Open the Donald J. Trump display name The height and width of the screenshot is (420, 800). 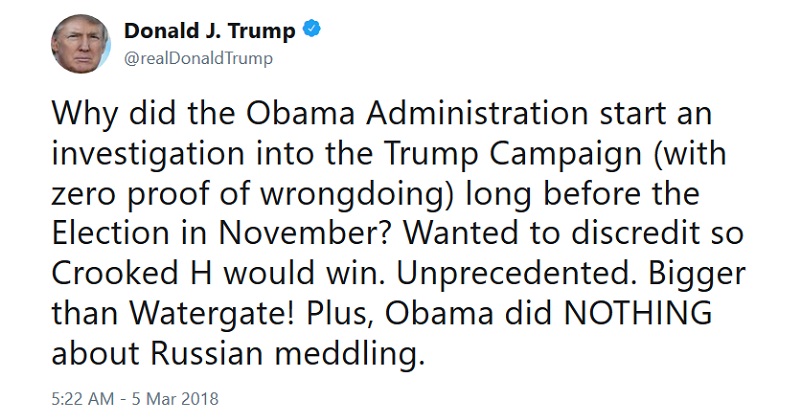(210, 31)
